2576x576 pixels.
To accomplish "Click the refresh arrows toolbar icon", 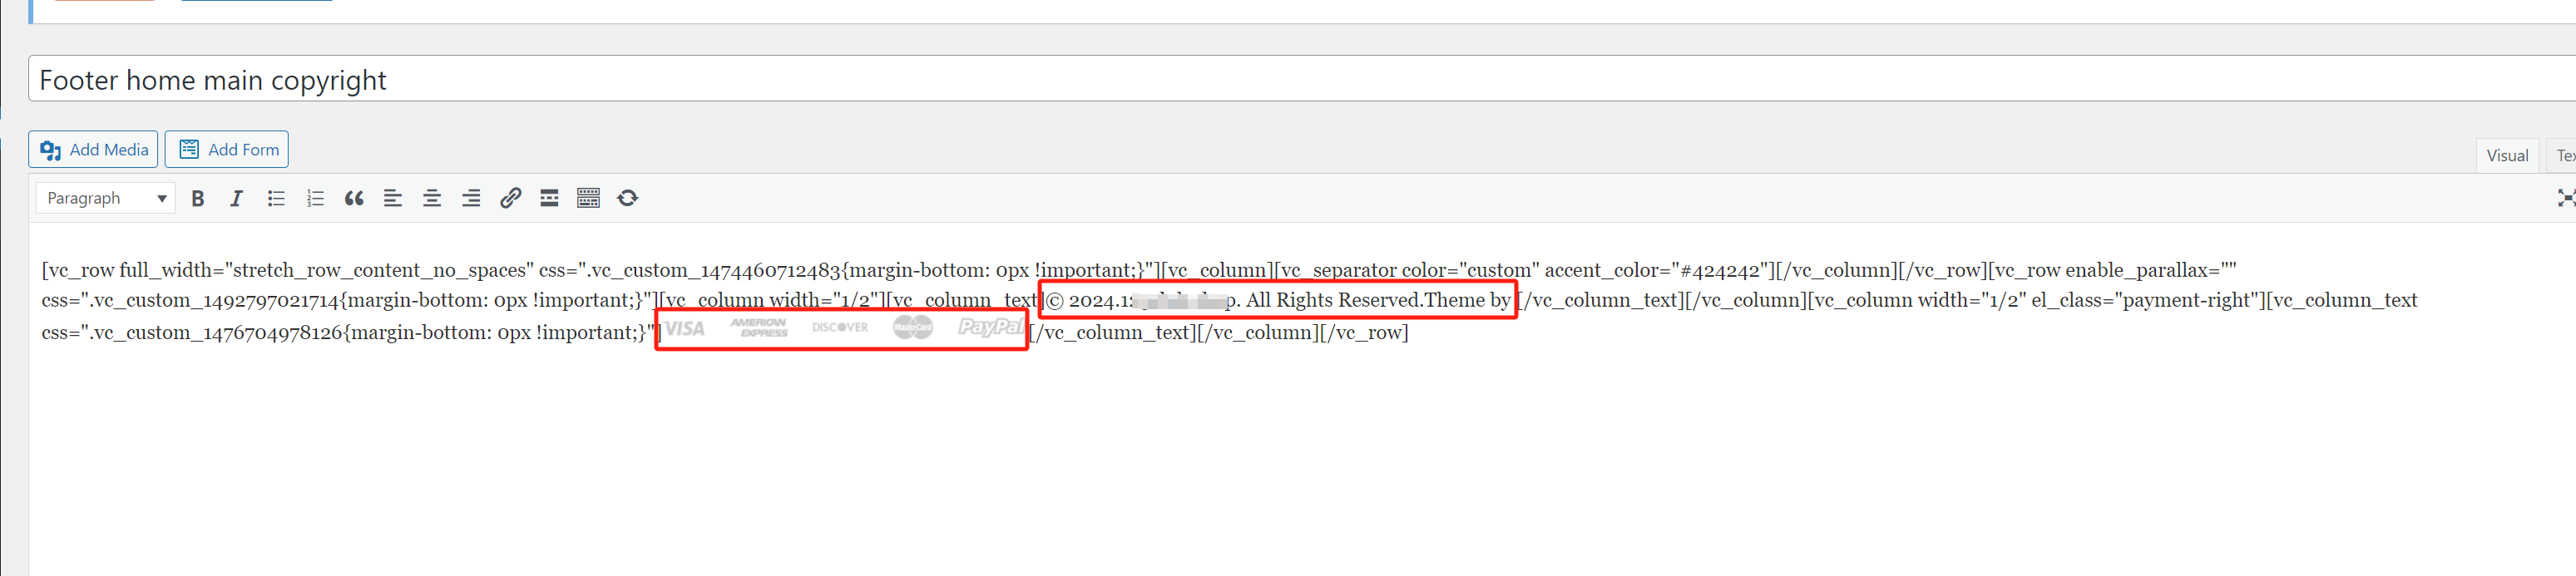I will tap(627, 198).
